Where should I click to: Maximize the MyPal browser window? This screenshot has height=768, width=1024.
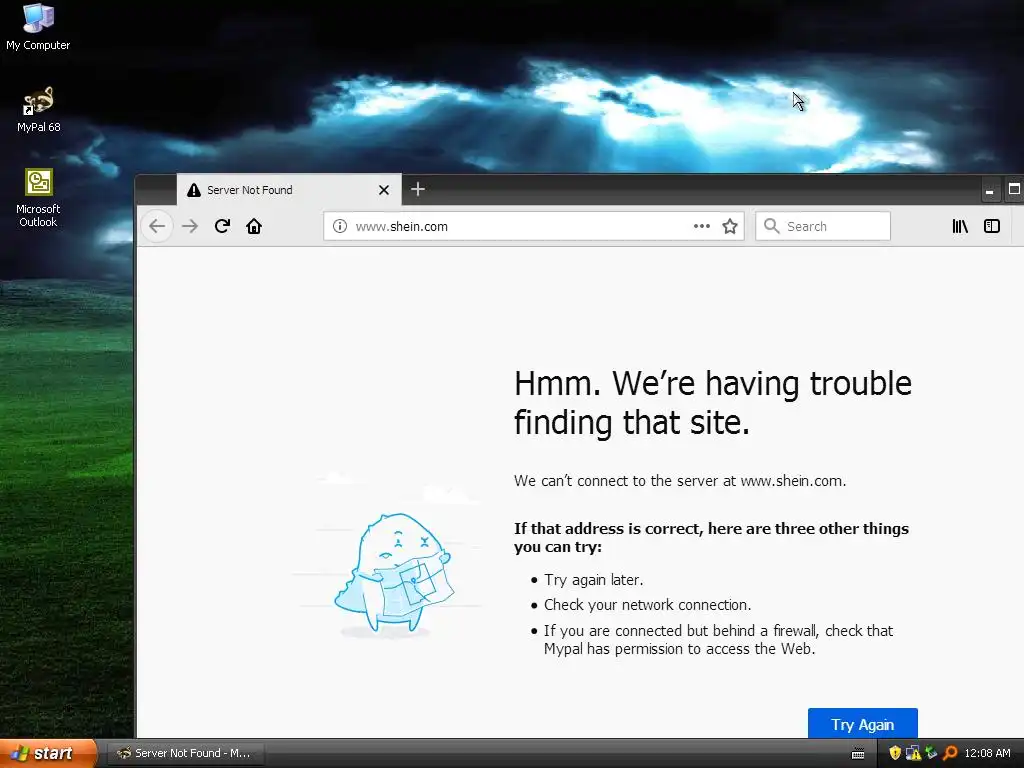click(x=1014, y=190)
